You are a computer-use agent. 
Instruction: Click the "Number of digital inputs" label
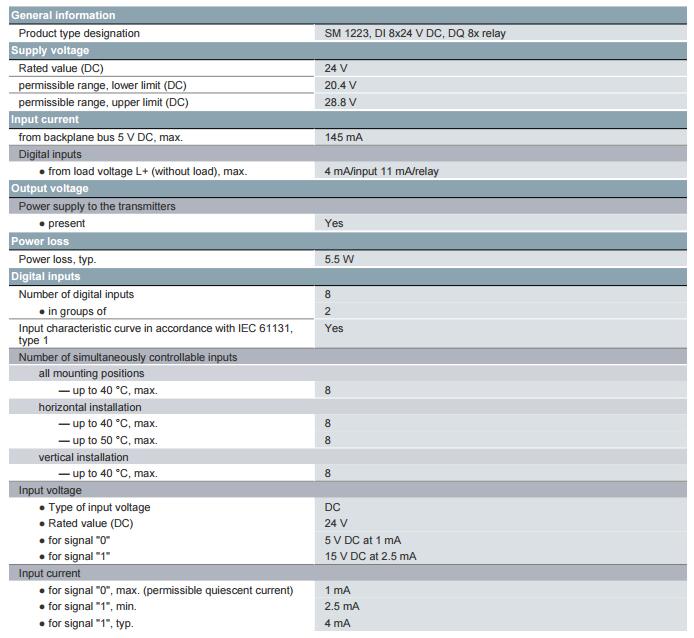76,294
